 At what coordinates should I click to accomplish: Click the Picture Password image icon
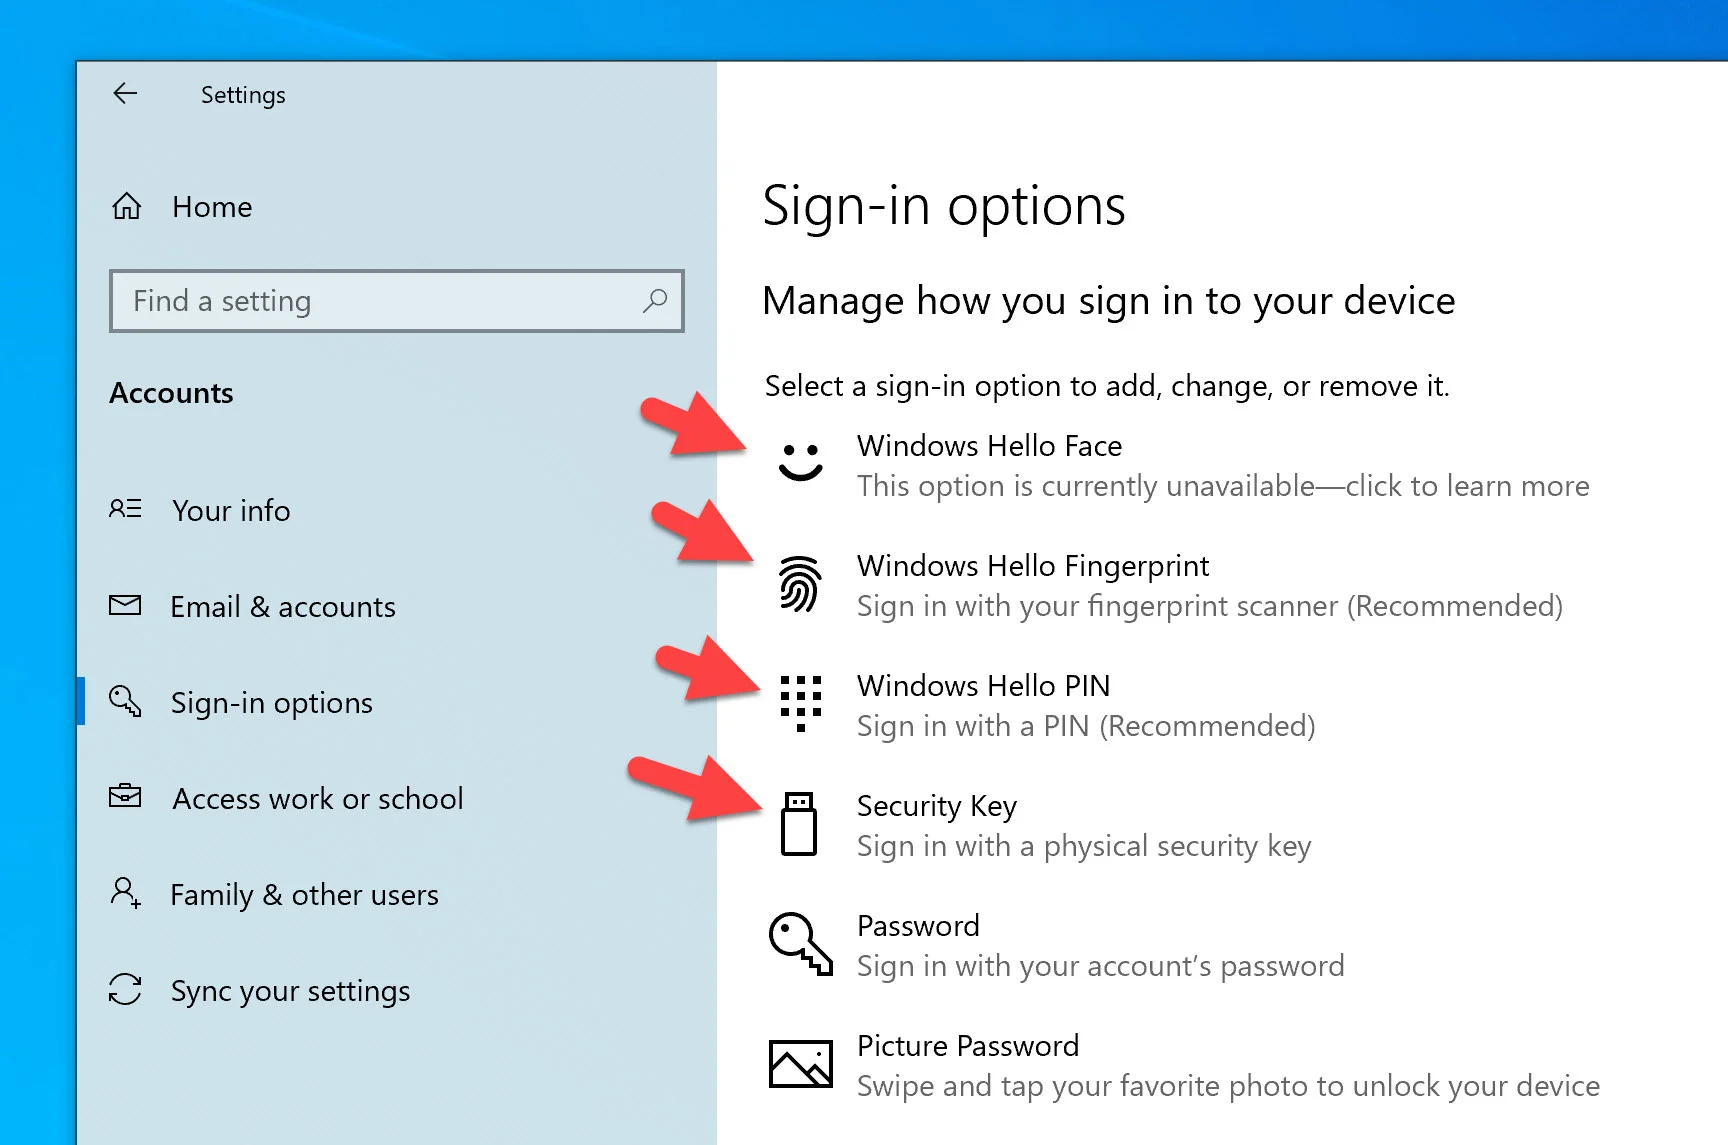pyautogui.click(x=800, y=1063)
